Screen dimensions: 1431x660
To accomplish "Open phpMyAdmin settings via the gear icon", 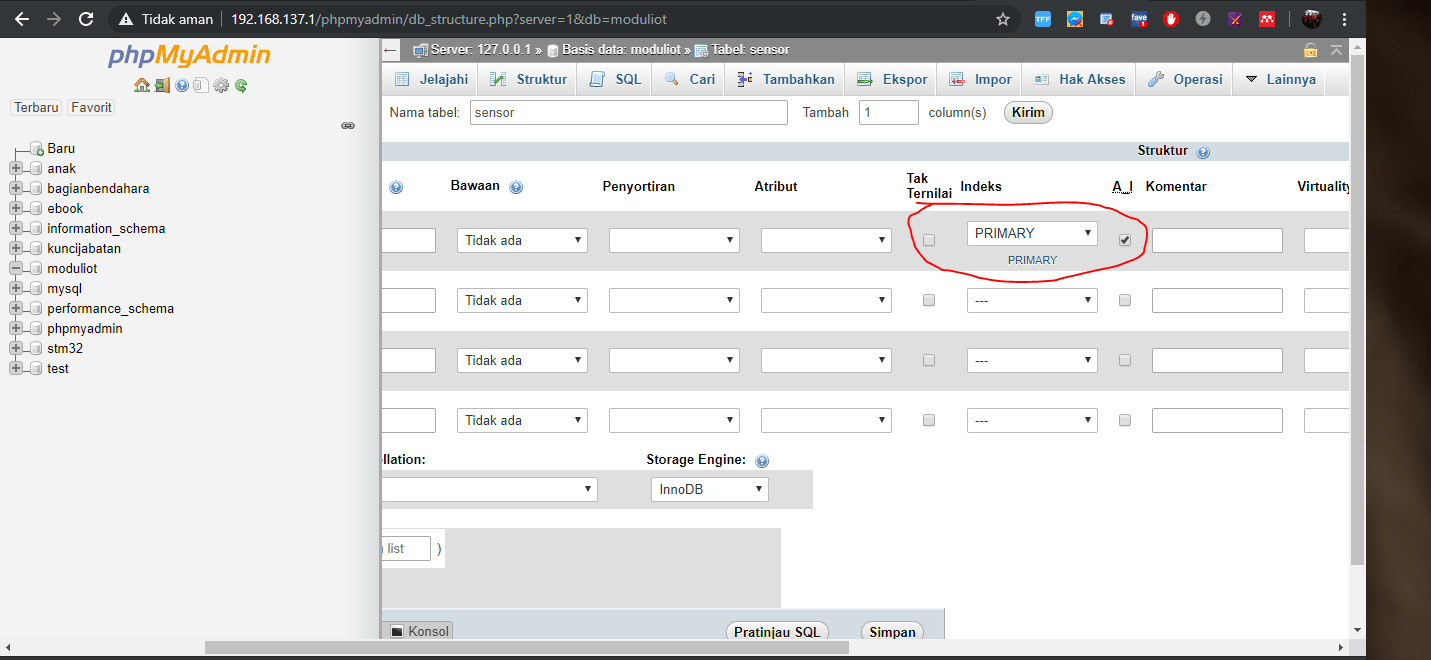I will coord(221,85).
